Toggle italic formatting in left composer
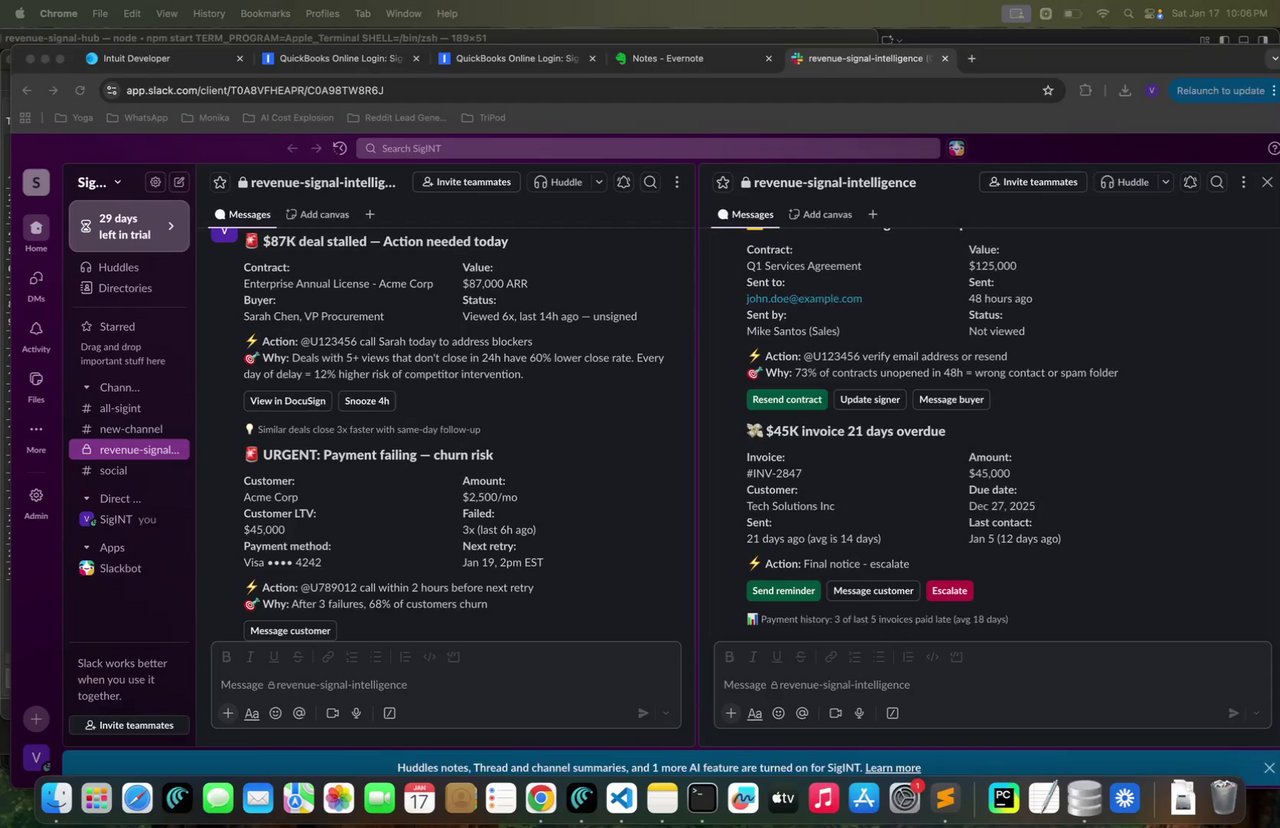Image resolution: width=1280 pixels, height=828 pixels. 250,657
